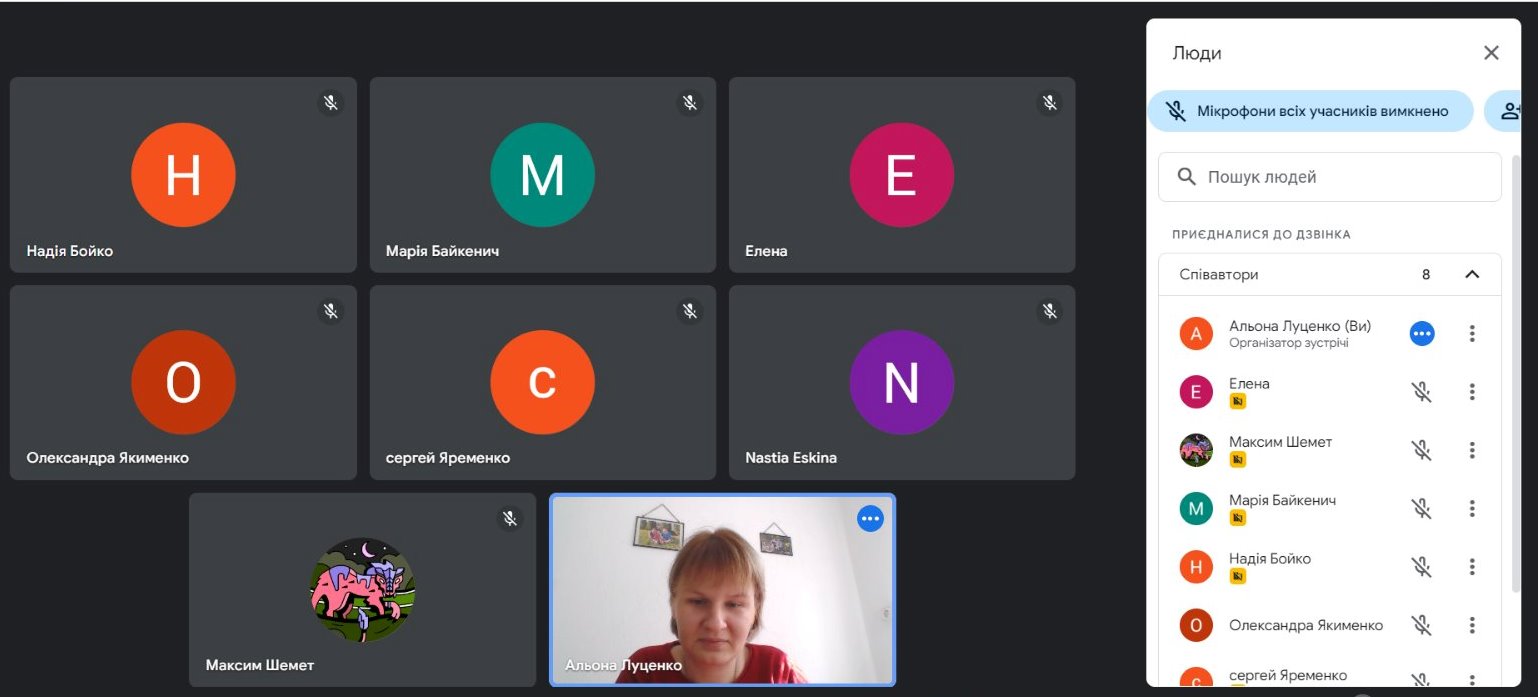This screenshot has height=697, width=1538.
Task: Click Олександра Якименко avatar in people list
Action: pos(1196,625)
